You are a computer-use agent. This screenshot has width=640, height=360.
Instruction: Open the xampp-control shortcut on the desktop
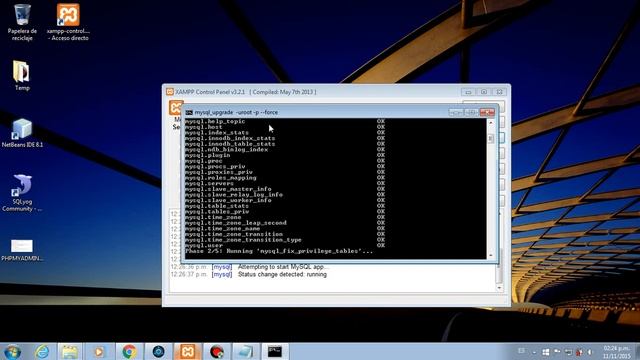(x=68, y=21)
